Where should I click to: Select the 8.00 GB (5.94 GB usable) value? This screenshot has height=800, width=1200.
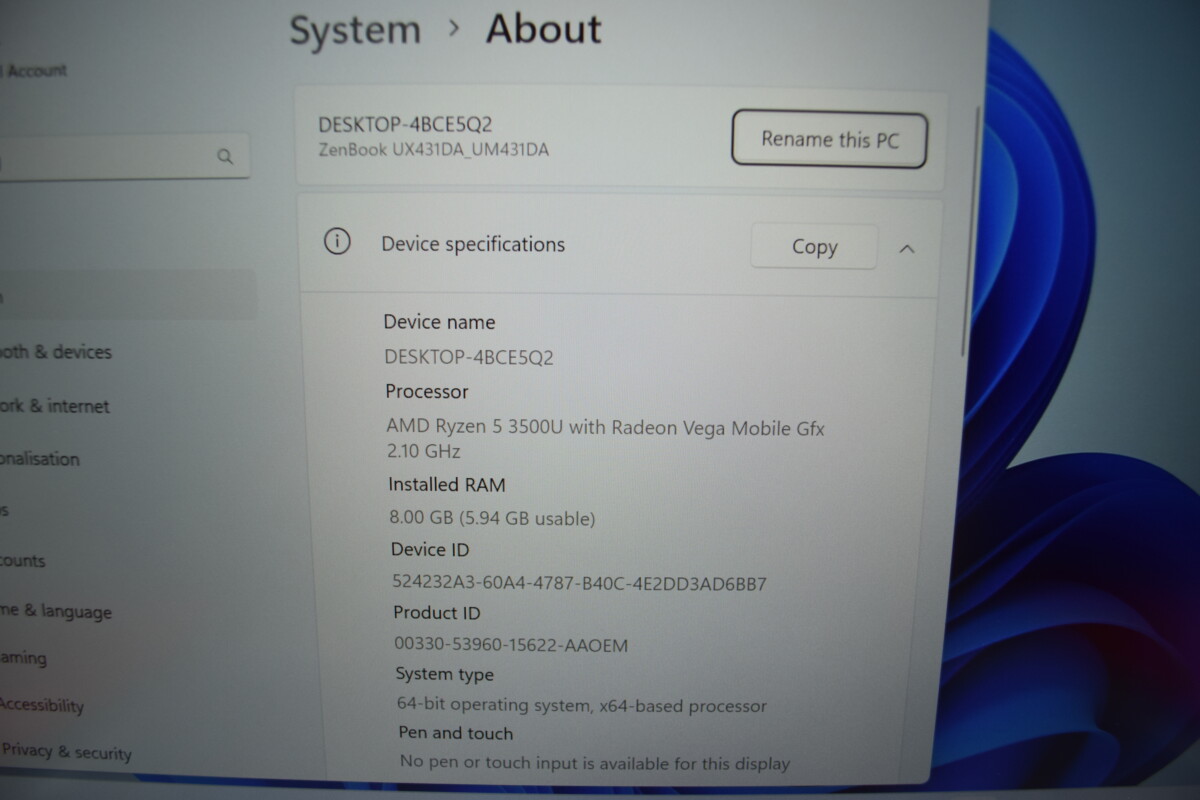tap(492, 518)
